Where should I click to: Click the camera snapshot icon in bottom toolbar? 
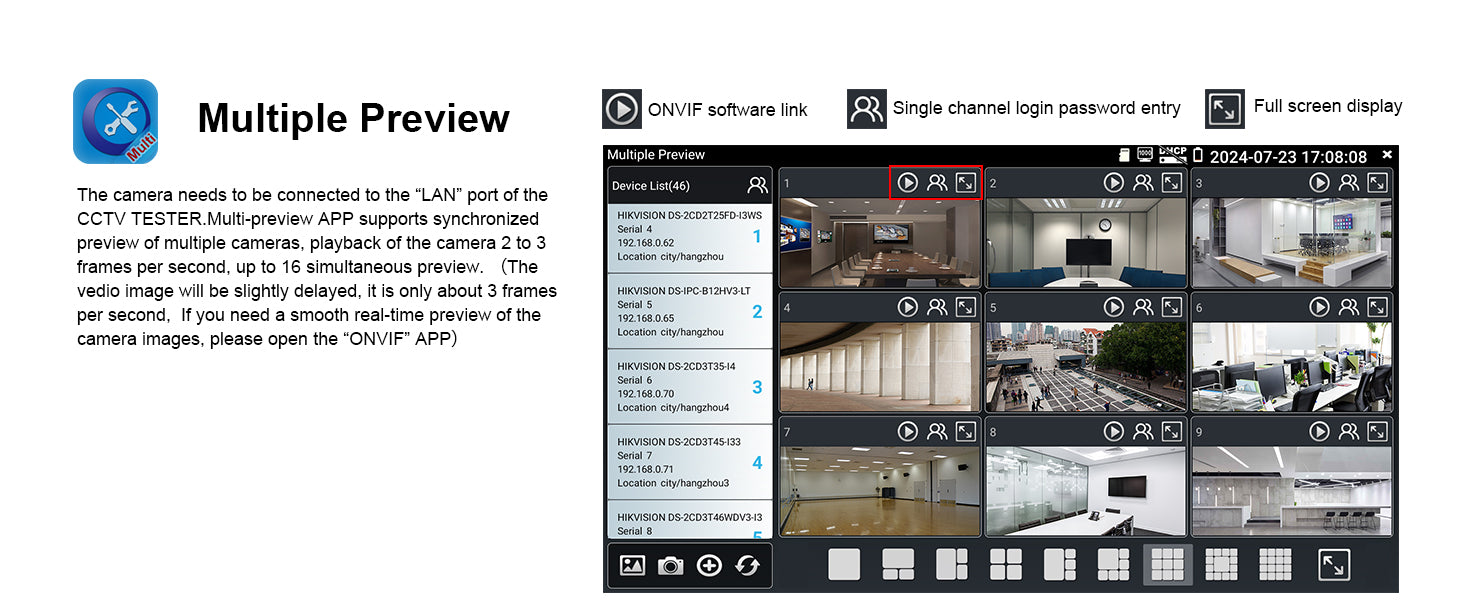pyautogui.click(x=670, y=566)
